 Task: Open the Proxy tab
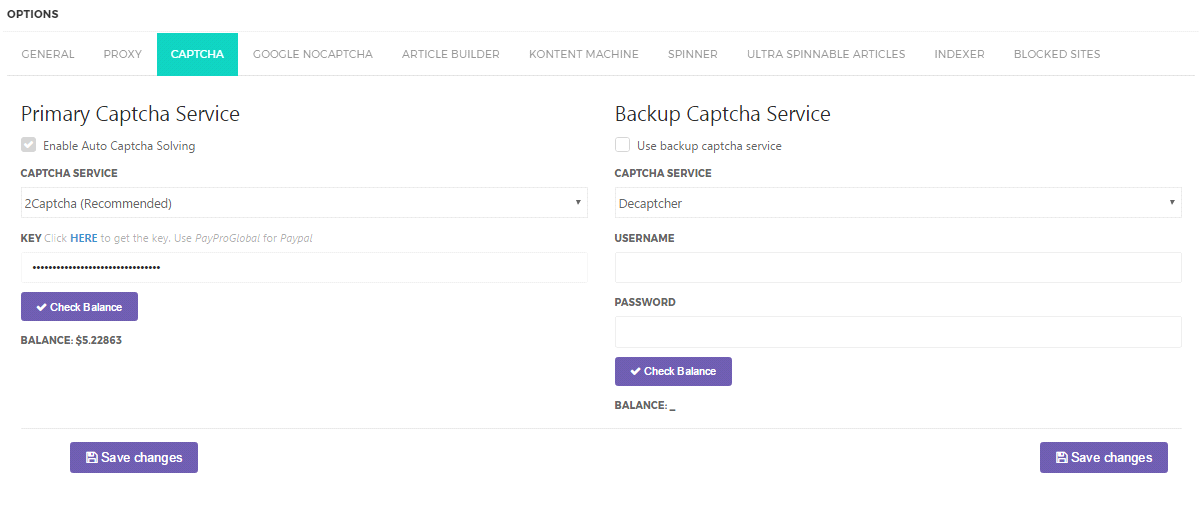tap(123, 54)
